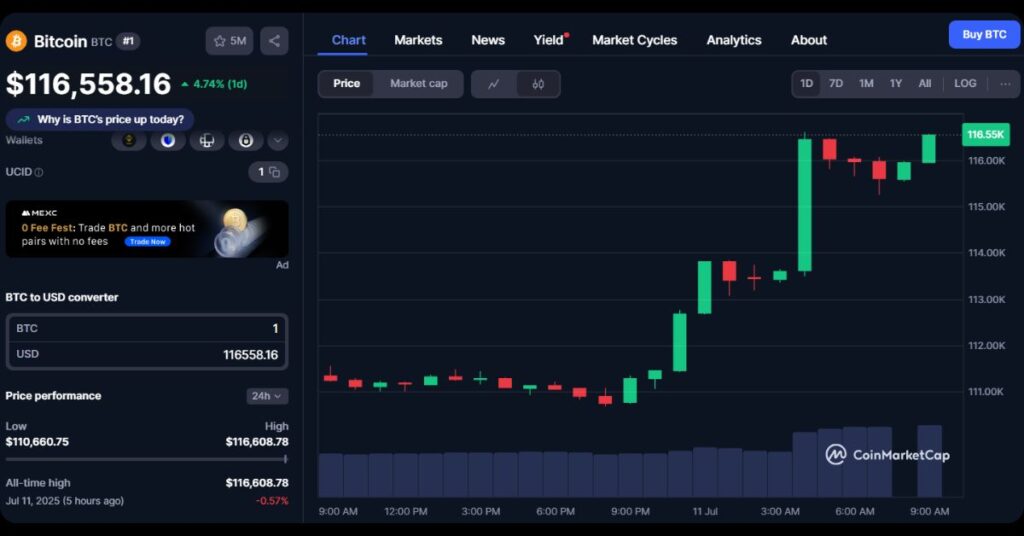Open the News tab
Image resolution: width=1024 pixels, height=536 pixels.
coord(488,40)
